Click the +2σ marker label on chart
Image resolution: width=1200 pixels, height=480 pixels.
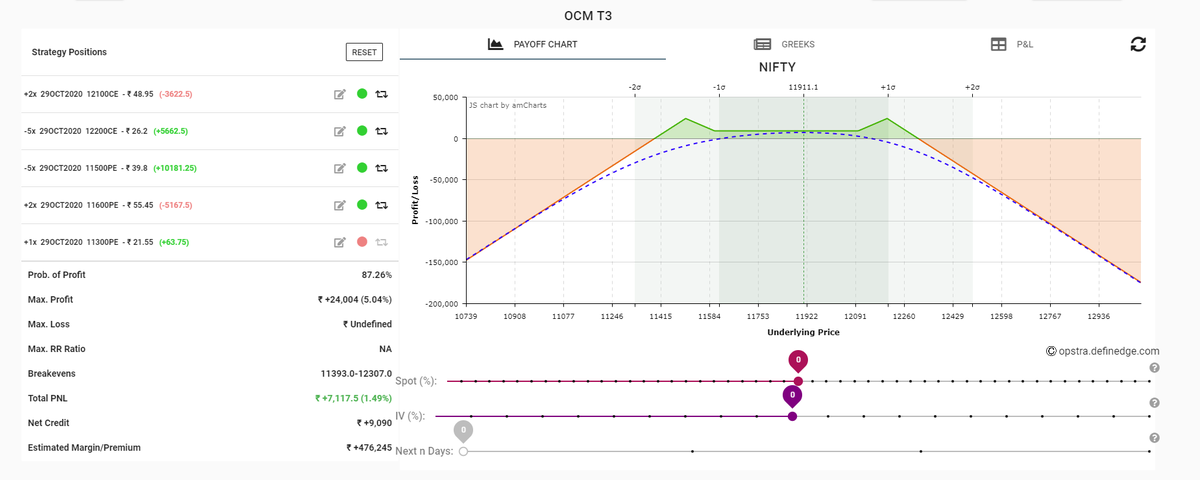pos(972,88)
